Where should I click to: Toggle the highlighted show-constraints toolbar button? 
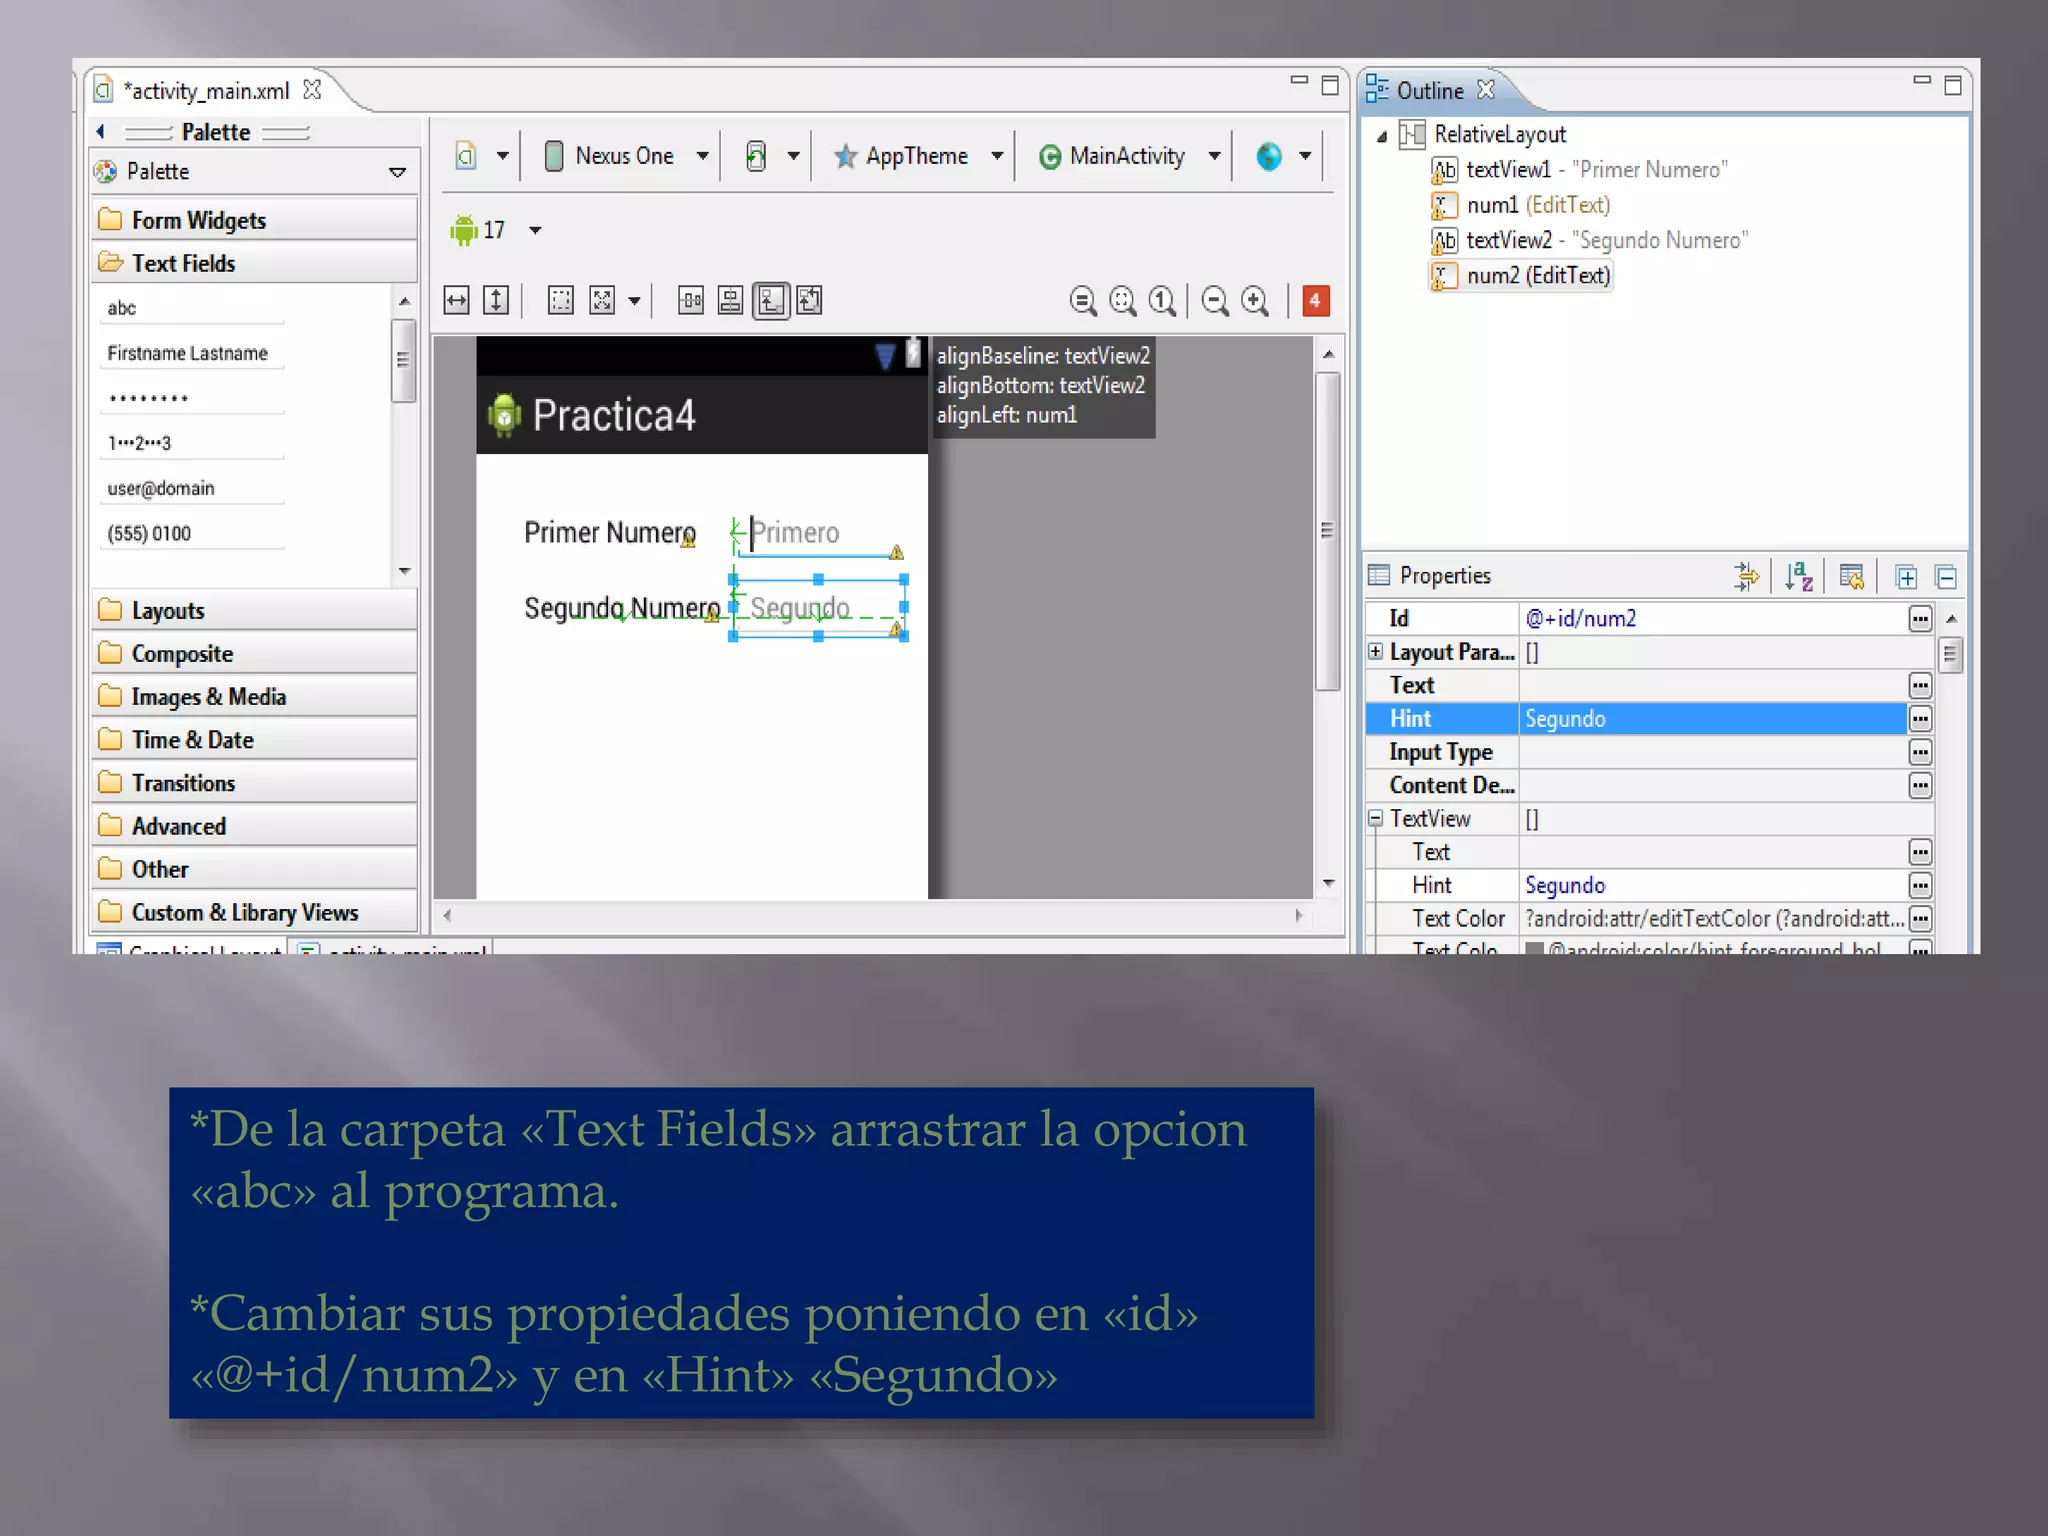[771, 300]
